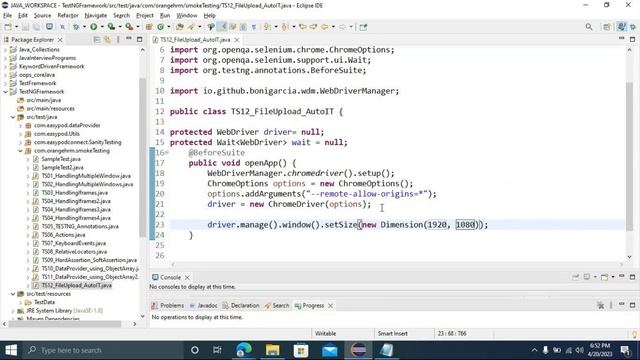This screenshot has height=360, width=640.
Task: Click the Open Type toolbar icon
Action: 180,27
